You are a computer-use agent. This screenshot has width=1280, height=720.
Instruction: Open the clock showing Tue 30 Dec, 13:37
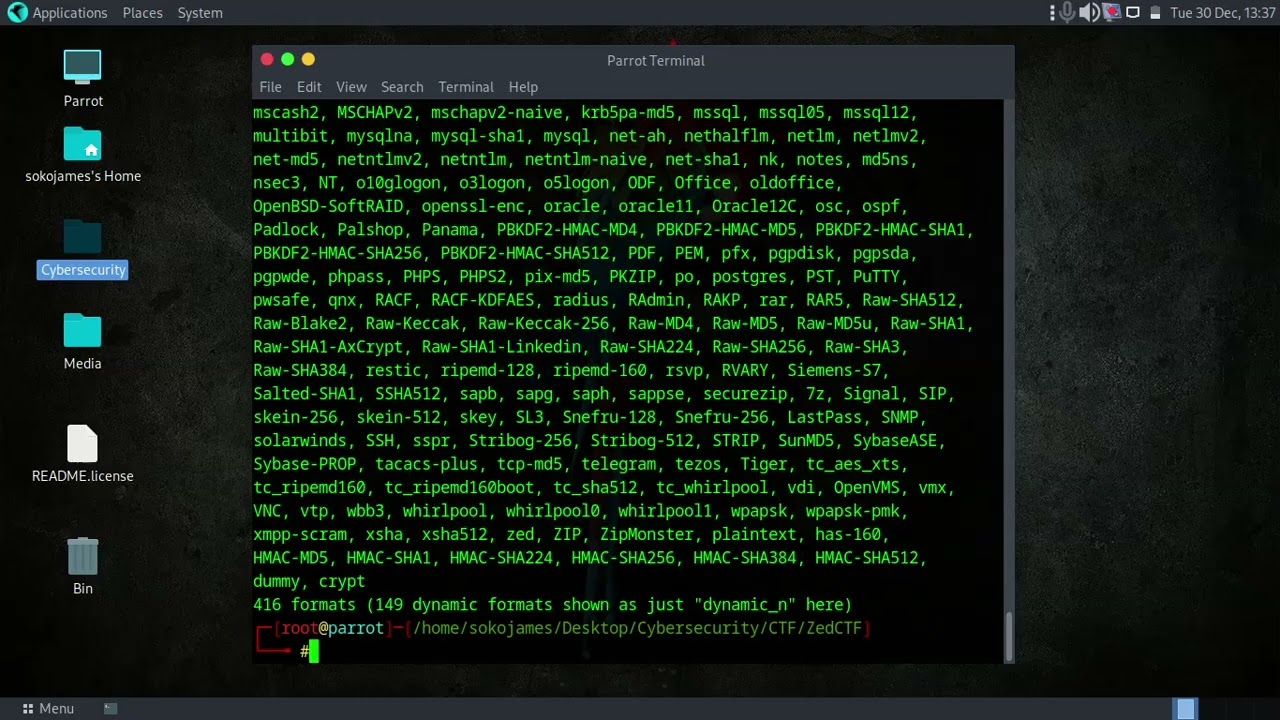(x=1223, y=13)
